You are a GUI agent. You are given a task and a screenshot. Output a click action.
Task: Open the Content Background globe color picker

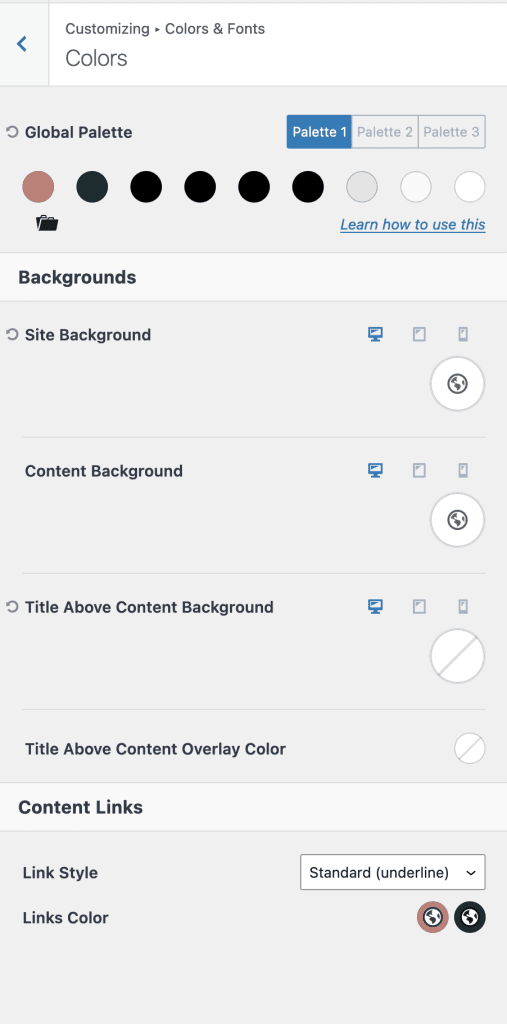[x=457, y=520]
